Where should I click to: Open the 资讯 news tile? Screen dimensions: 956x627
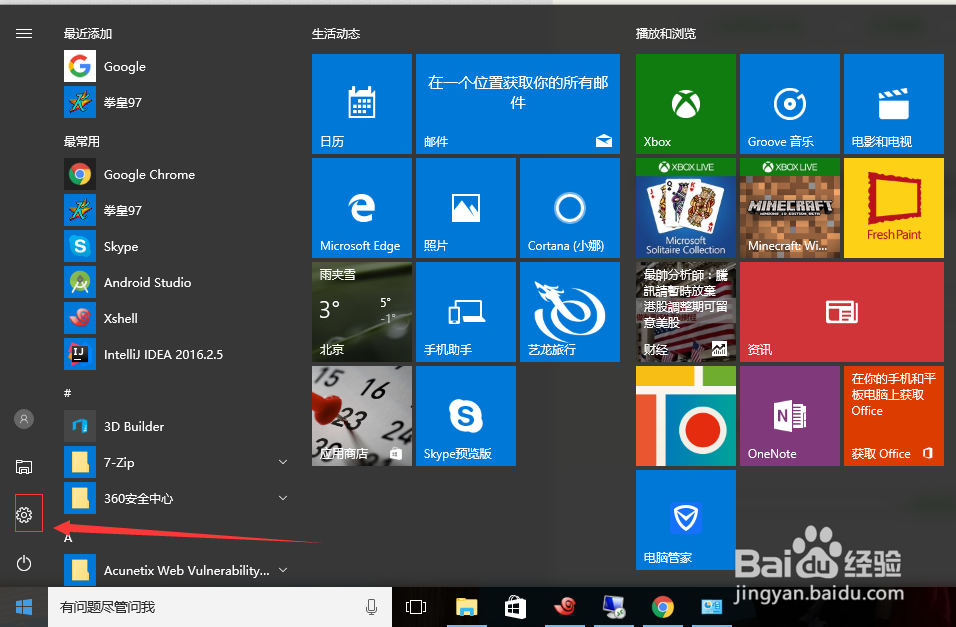[842, 312]
